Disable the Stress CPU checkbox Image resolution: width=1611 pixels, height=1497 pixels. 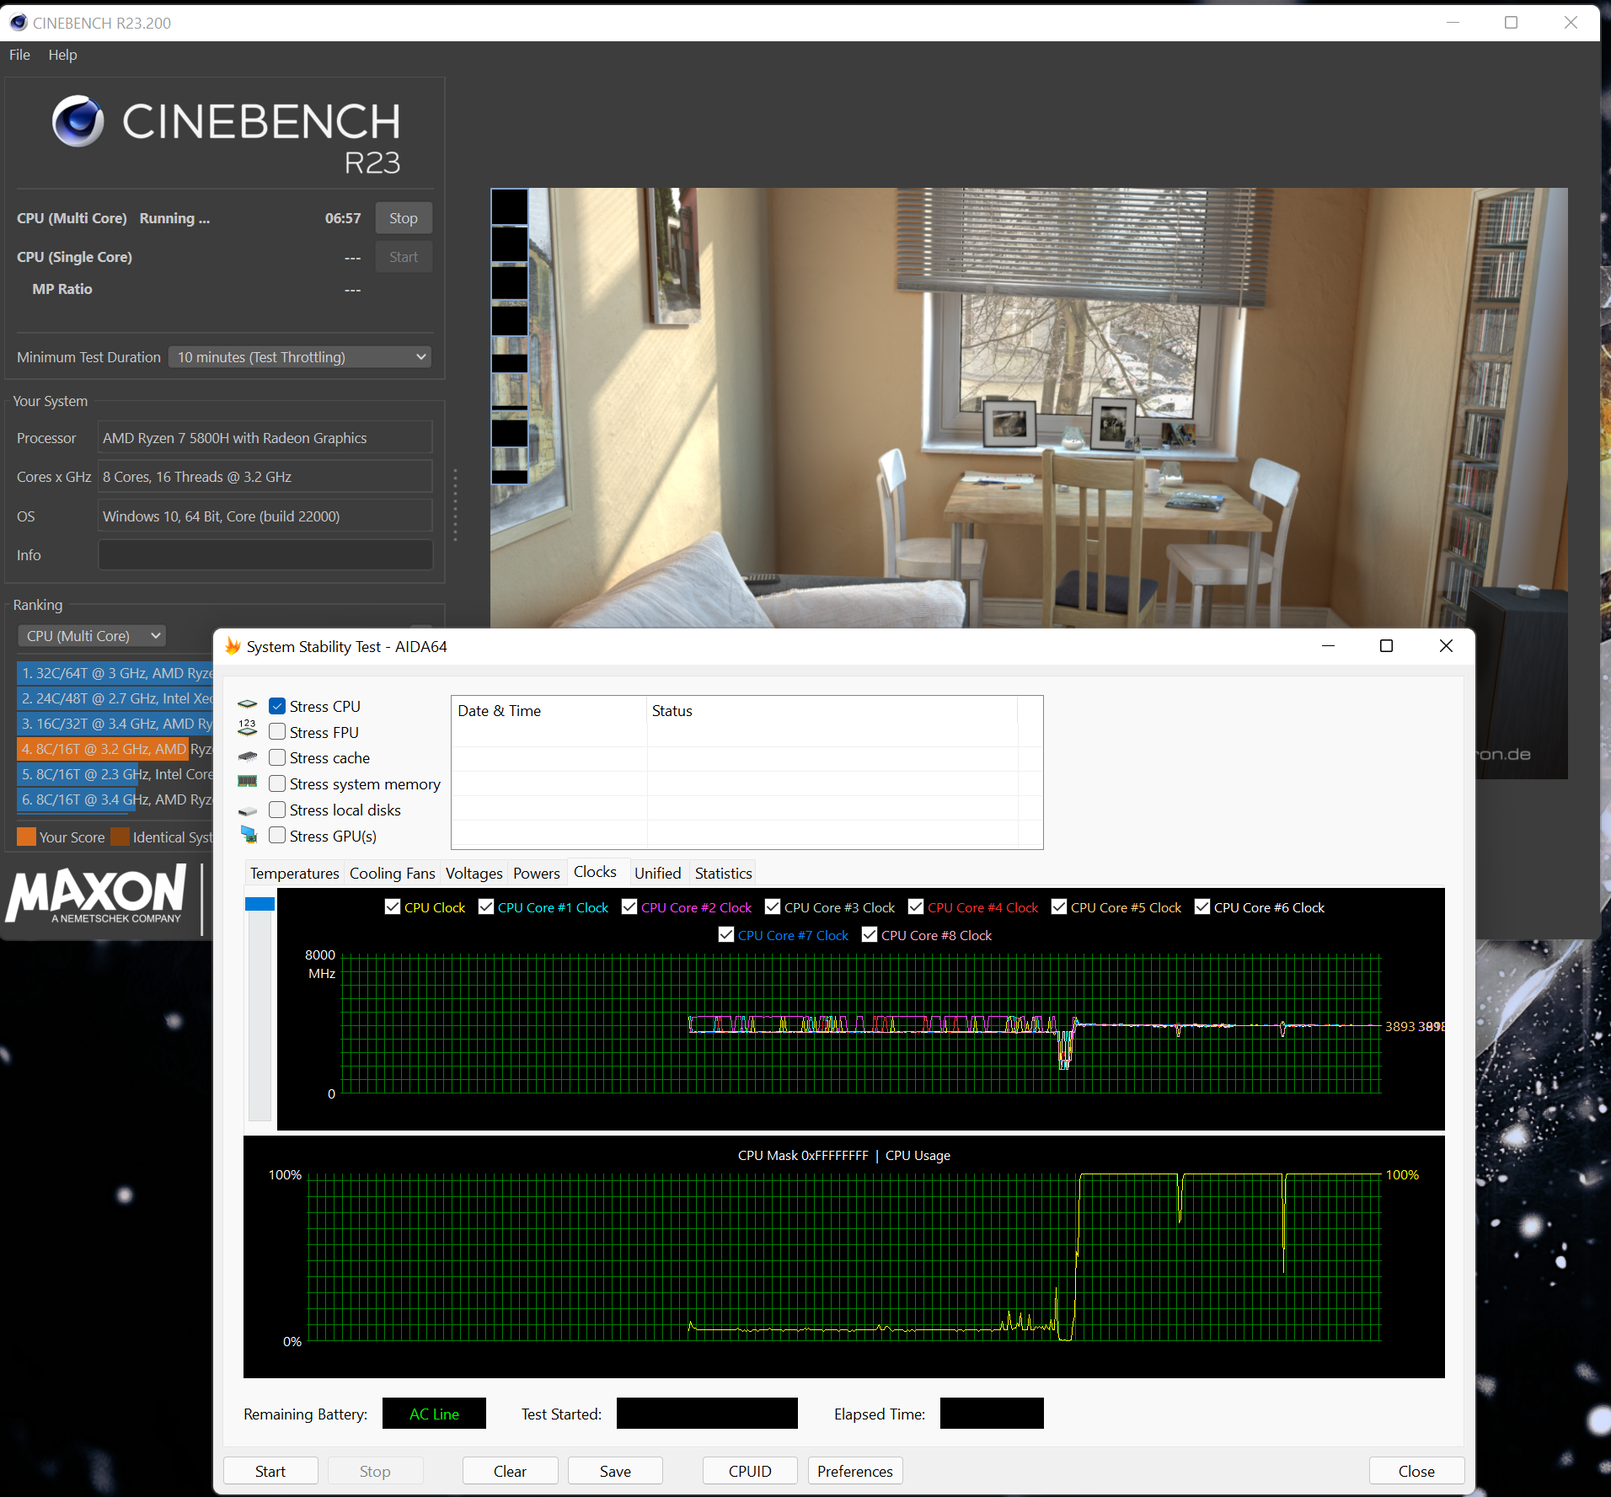277,706
